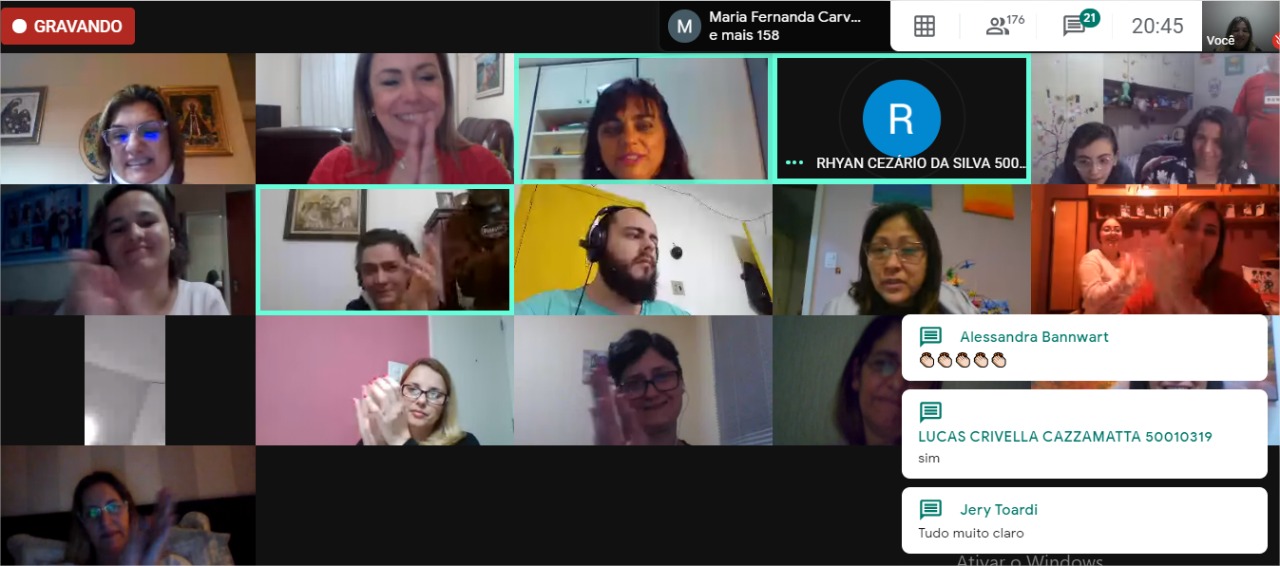1280x566 pixels.
Task: Open Lucas Crivella Cazzamatta's "sim" message
Action: click(1084, 434)
